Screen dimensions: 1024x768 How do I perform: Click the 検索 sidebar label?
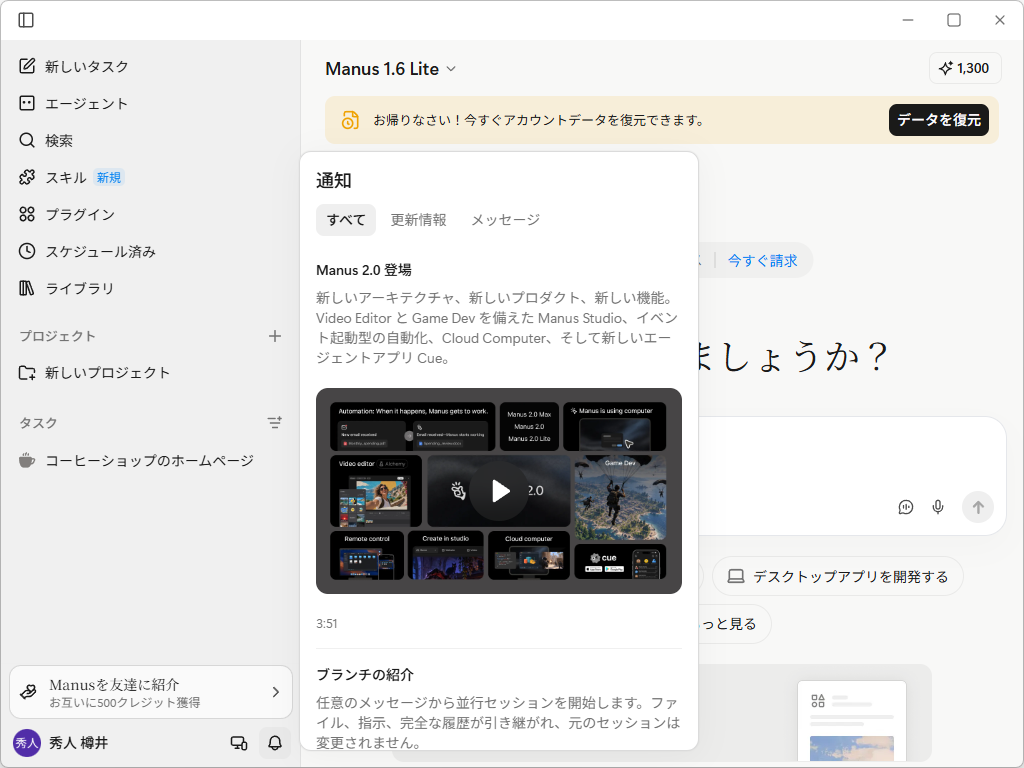click(x=59, y=141)
